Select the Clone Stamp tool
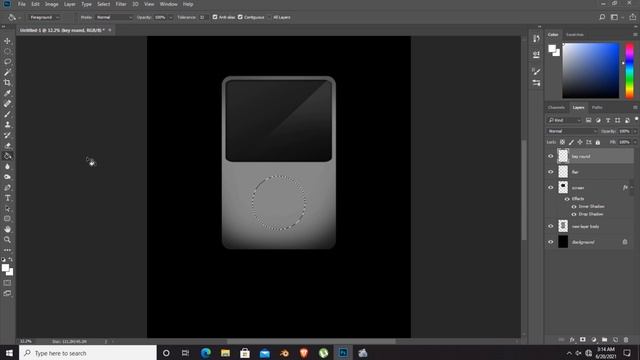 pos(7,124)
